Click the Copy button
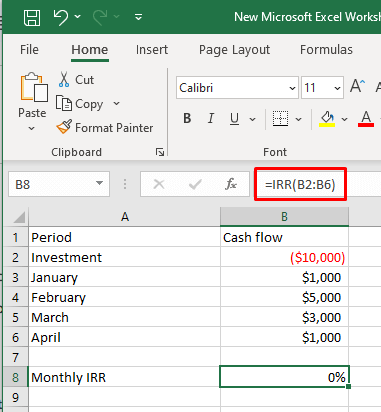This screenshot has width=381, height=412. [x=80, y=104]
